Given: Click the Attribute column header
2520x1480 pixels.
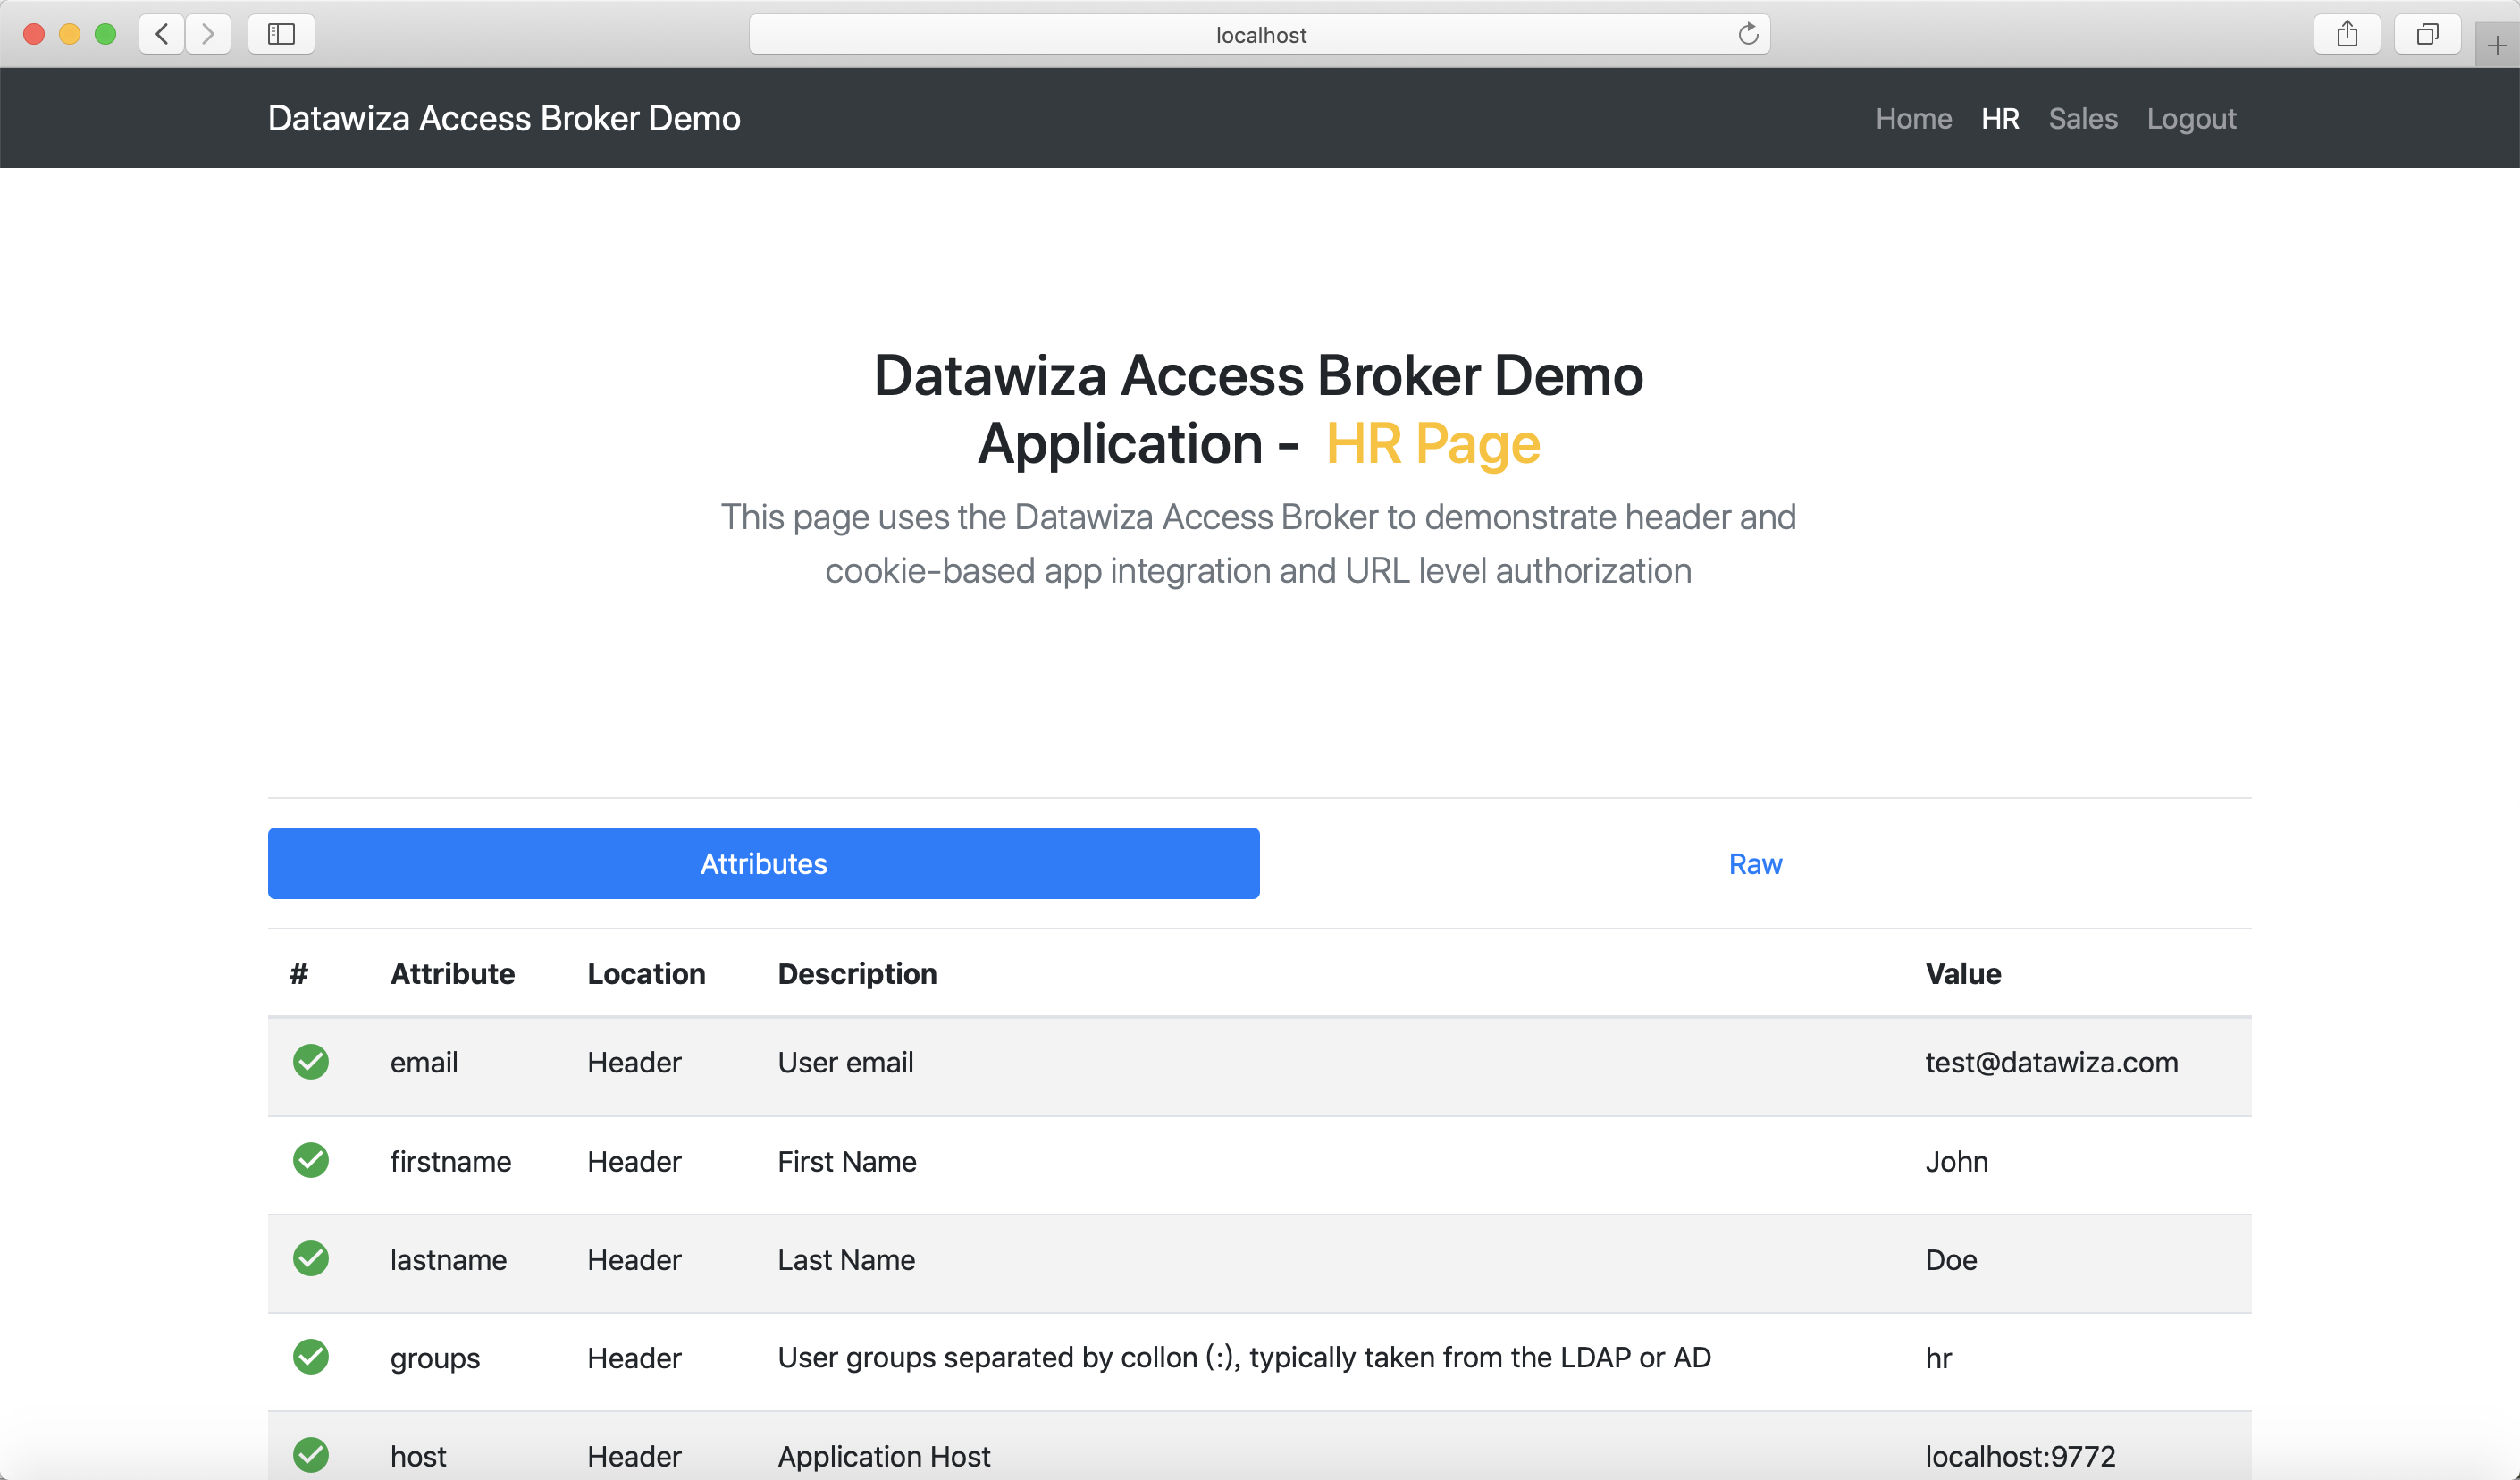Looking at the screenshot, I should point(452,973).
